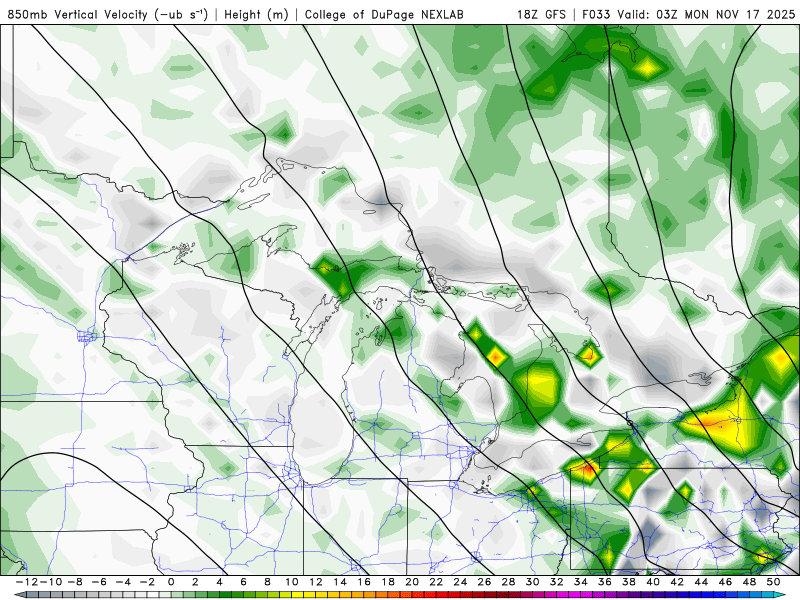Select the 'F033' forecast hour text
The height and width of the screenshot is (600, 800).
pos(597,14)
